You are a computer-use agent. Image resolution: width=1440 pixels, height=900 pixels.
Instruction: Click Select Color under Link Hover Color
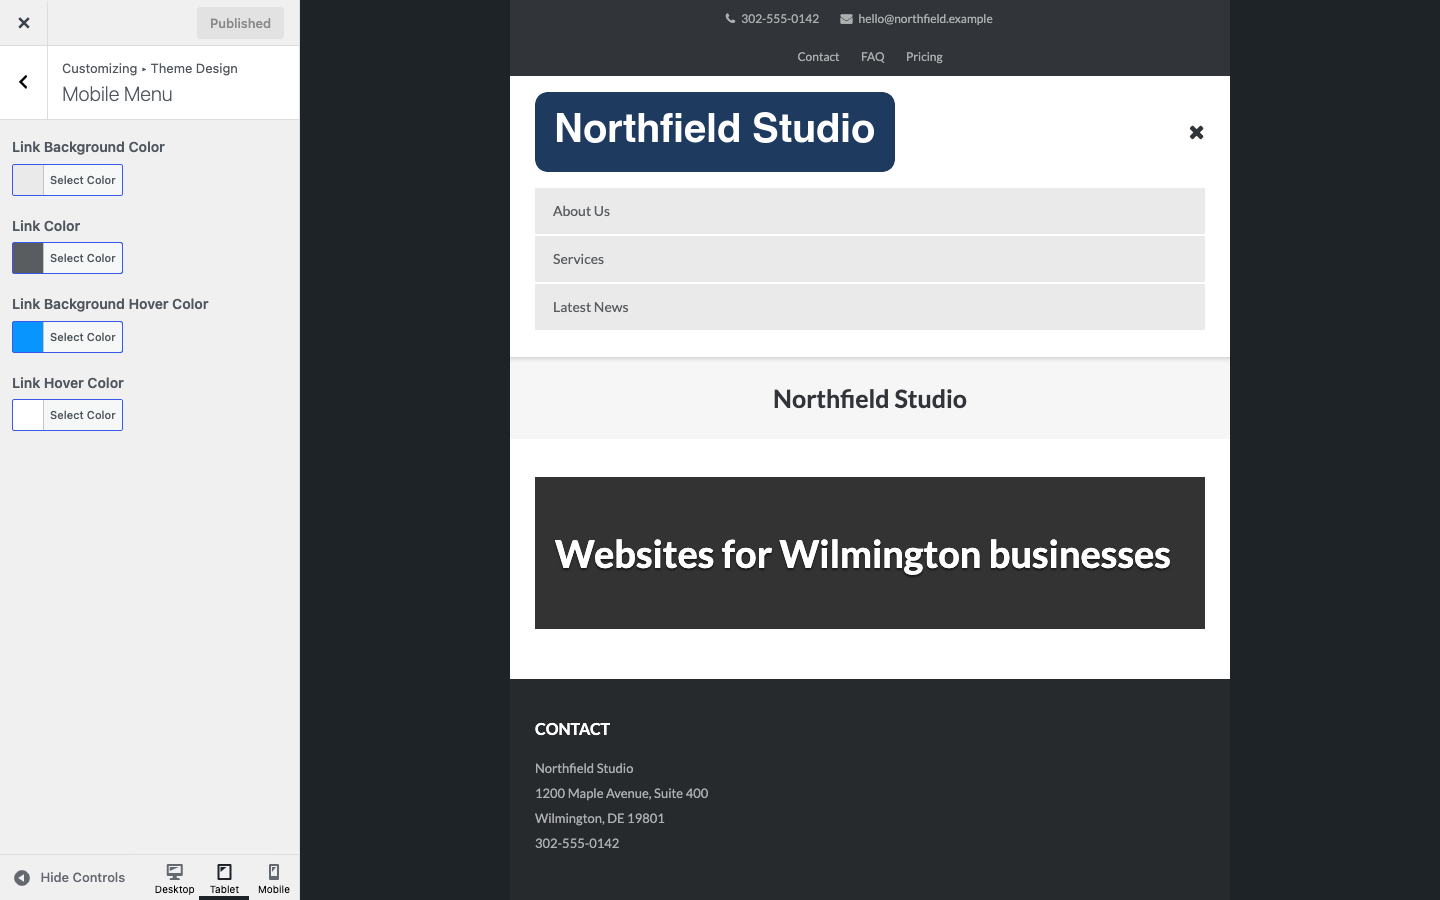click(x=83, y=415)
